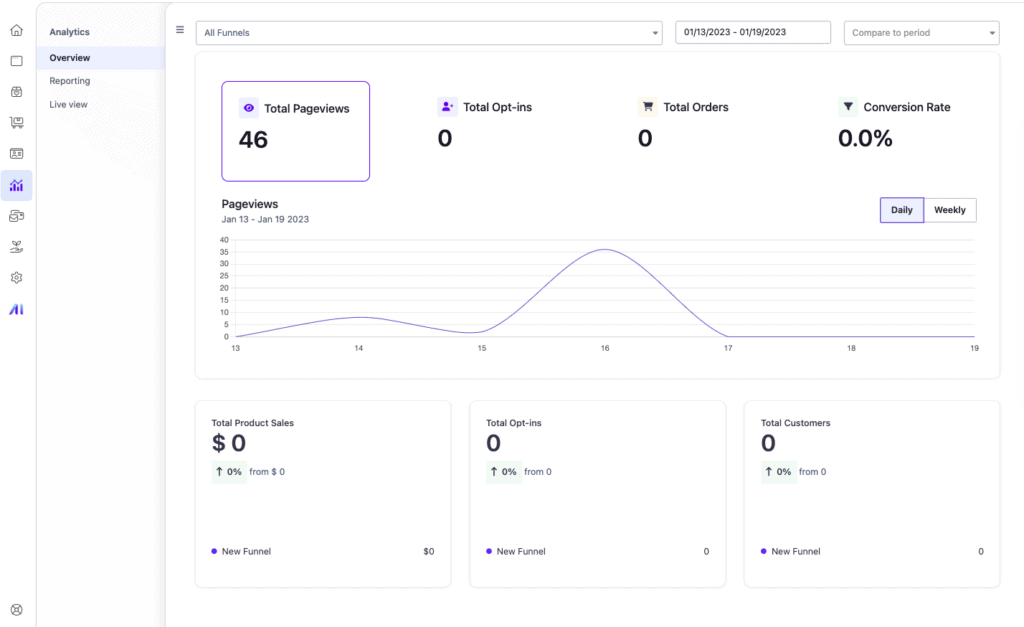Switch chart to Weekly view
Image resolution: width=1024 pixels, height=627 pixels.
950,210
